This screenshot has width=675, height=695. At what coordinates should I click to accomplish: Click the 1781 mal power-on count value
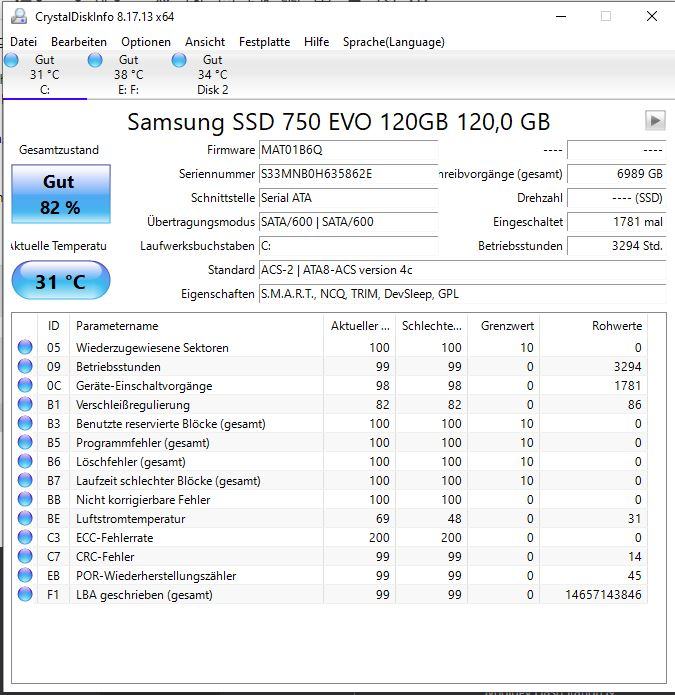click(x=616, y=222)
